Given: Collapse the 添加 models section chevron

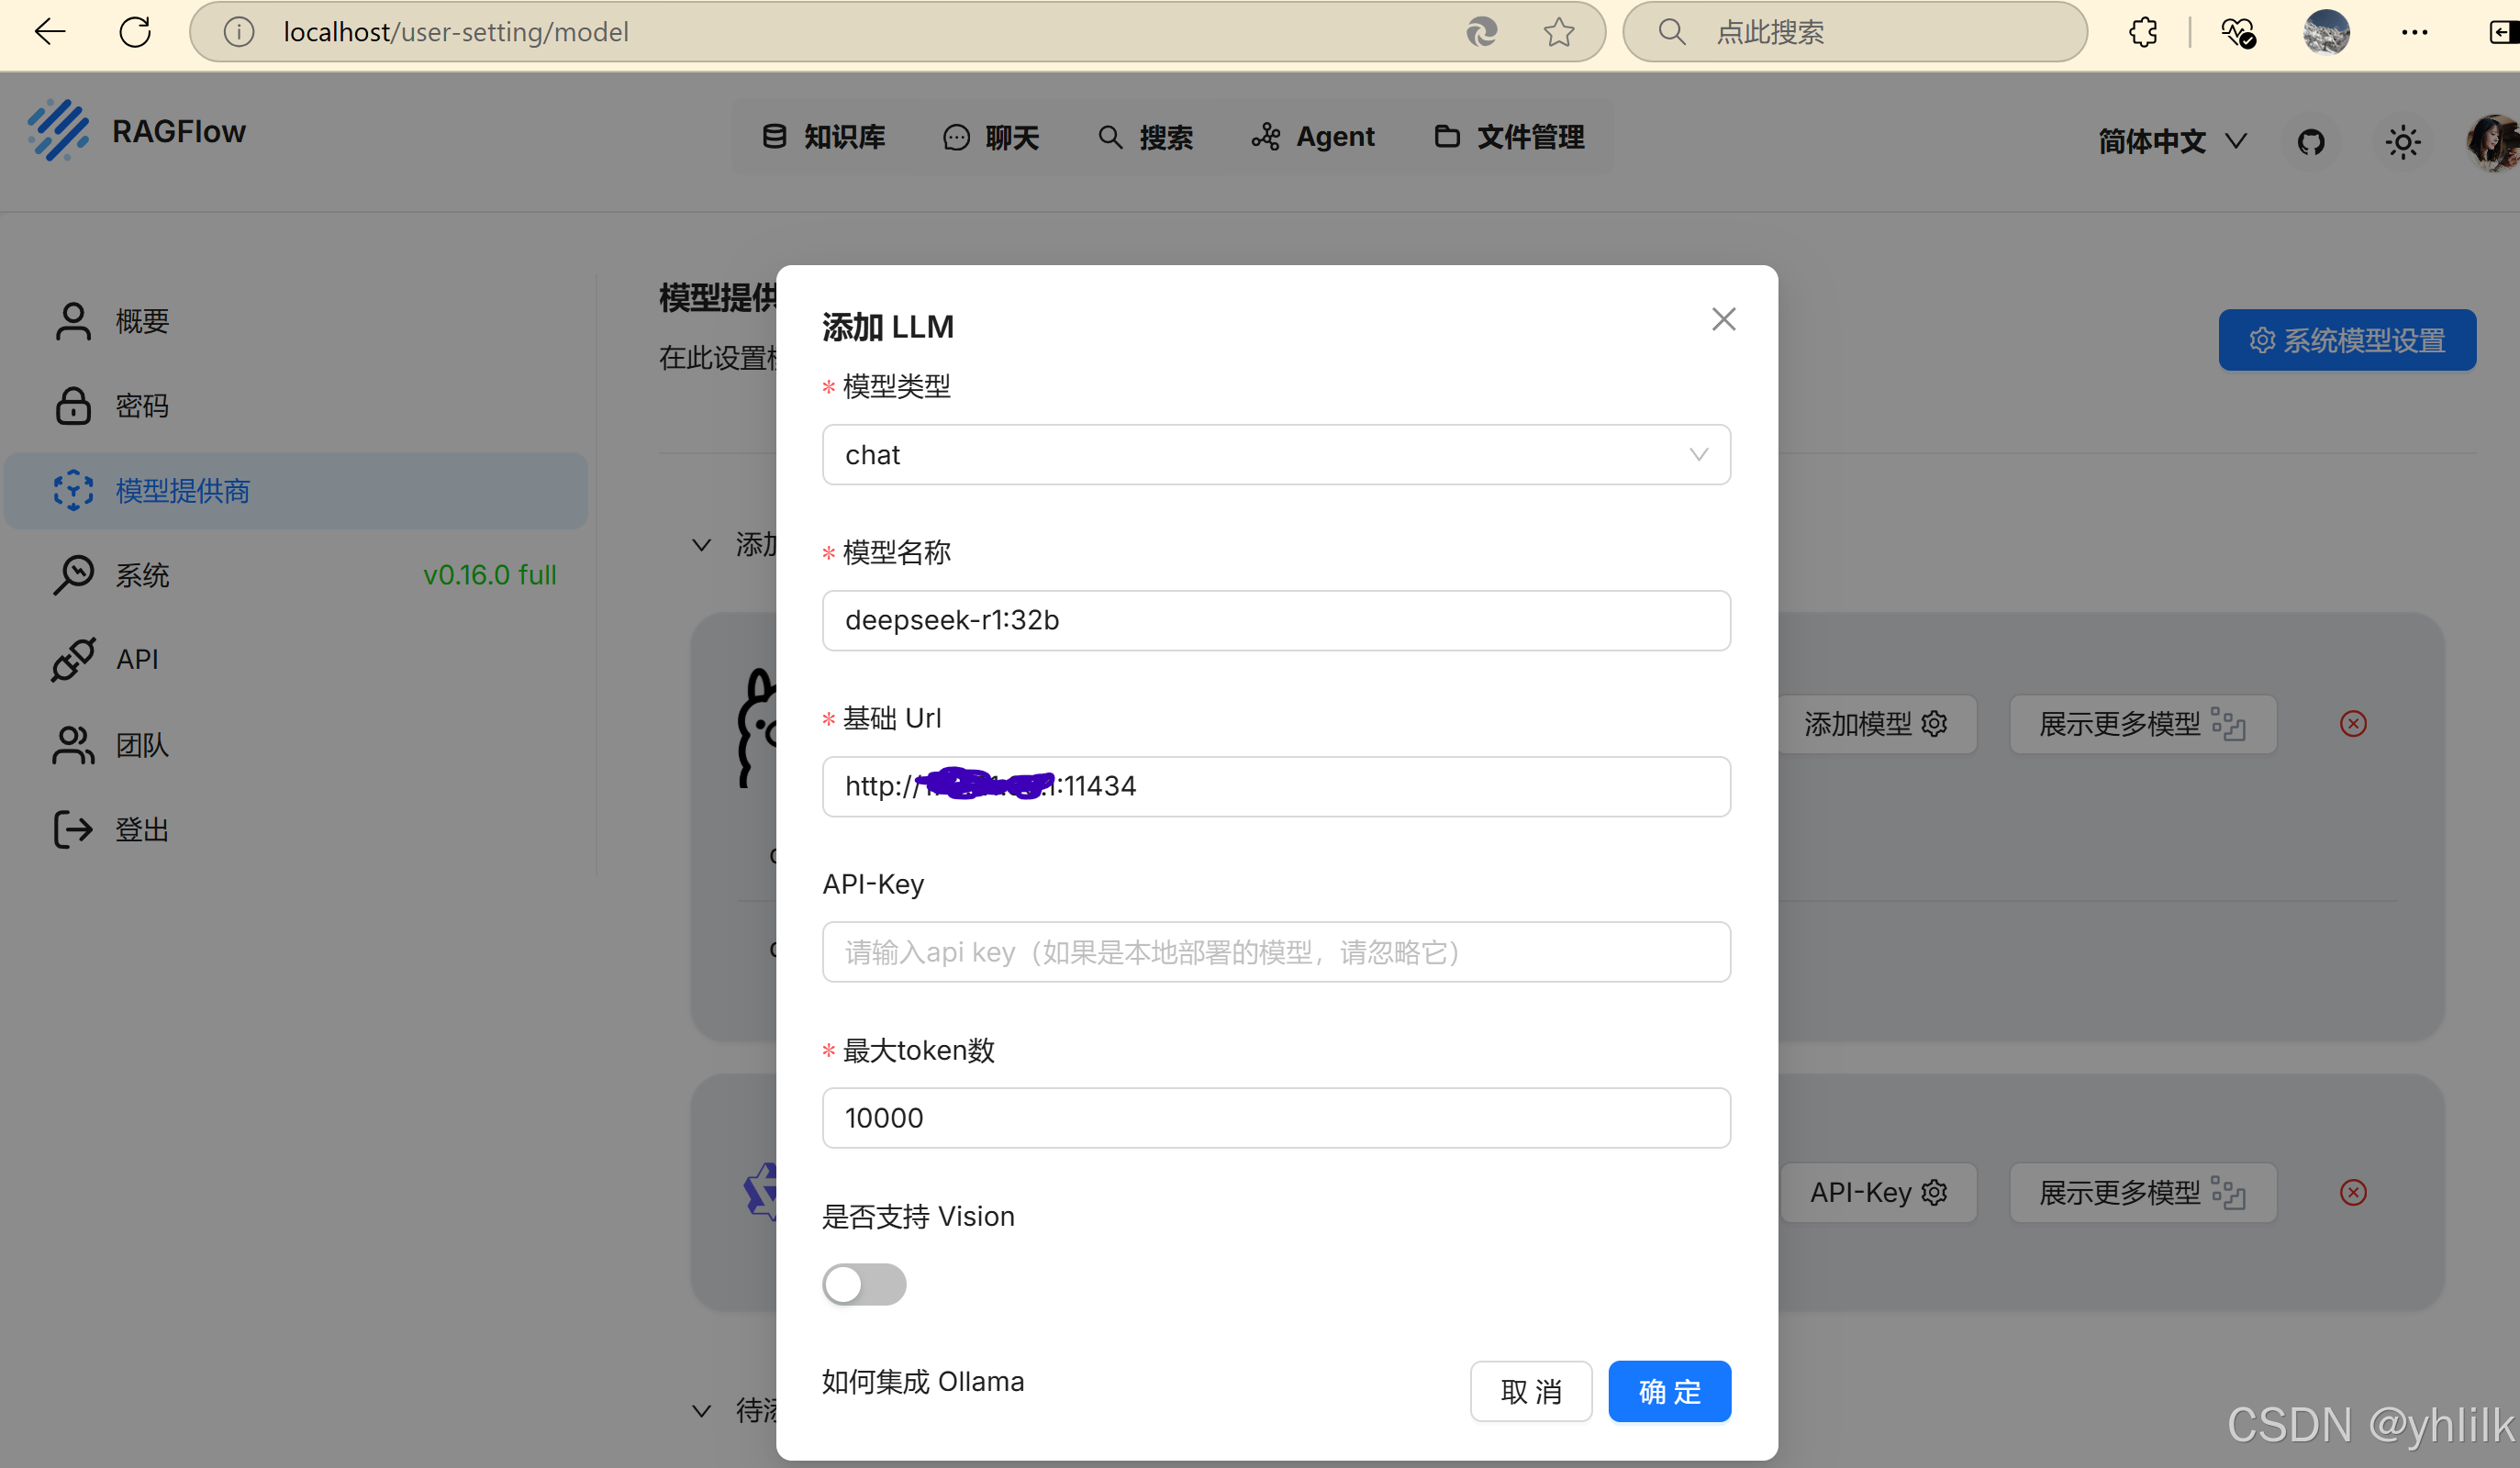Looking at the screenshot, I should [702, 545].
